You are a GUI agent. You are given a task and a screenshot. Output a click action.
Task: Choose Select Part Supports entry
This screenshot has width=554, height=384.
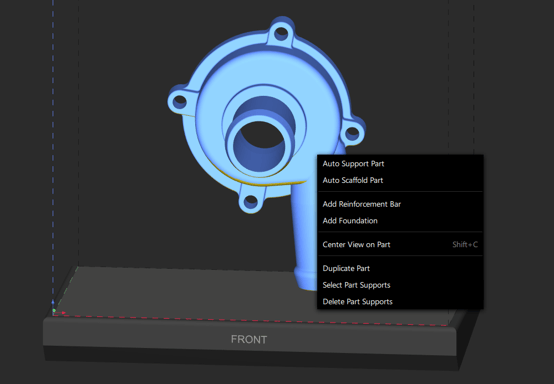pyautogui.click(x=400, y=285)
